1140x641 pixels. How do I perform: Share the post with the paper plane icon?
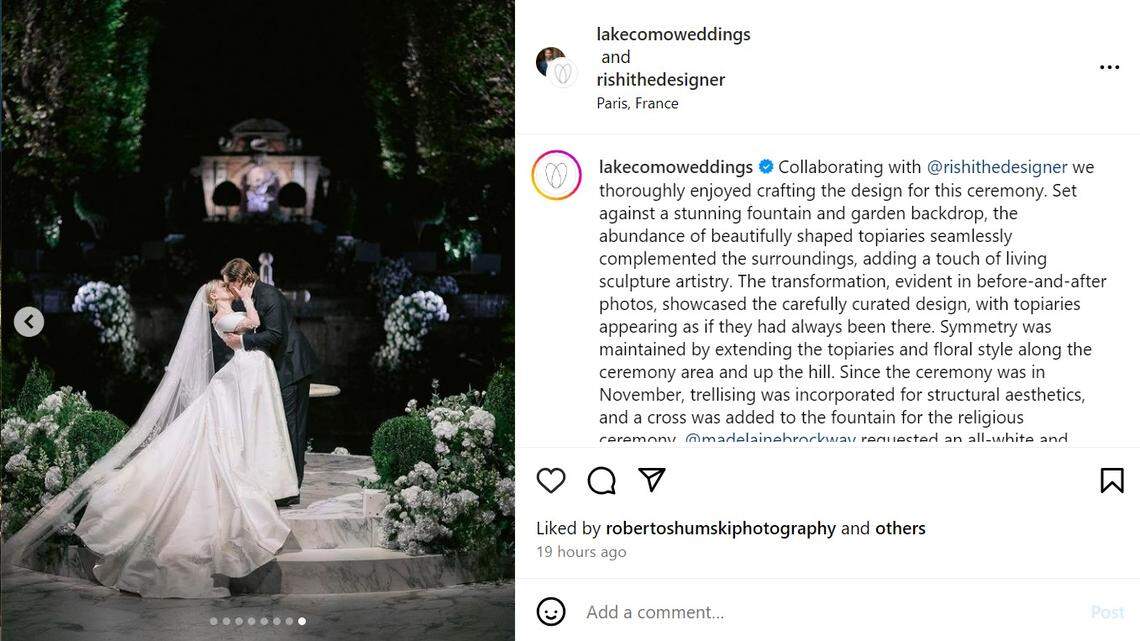coord(652,480)
